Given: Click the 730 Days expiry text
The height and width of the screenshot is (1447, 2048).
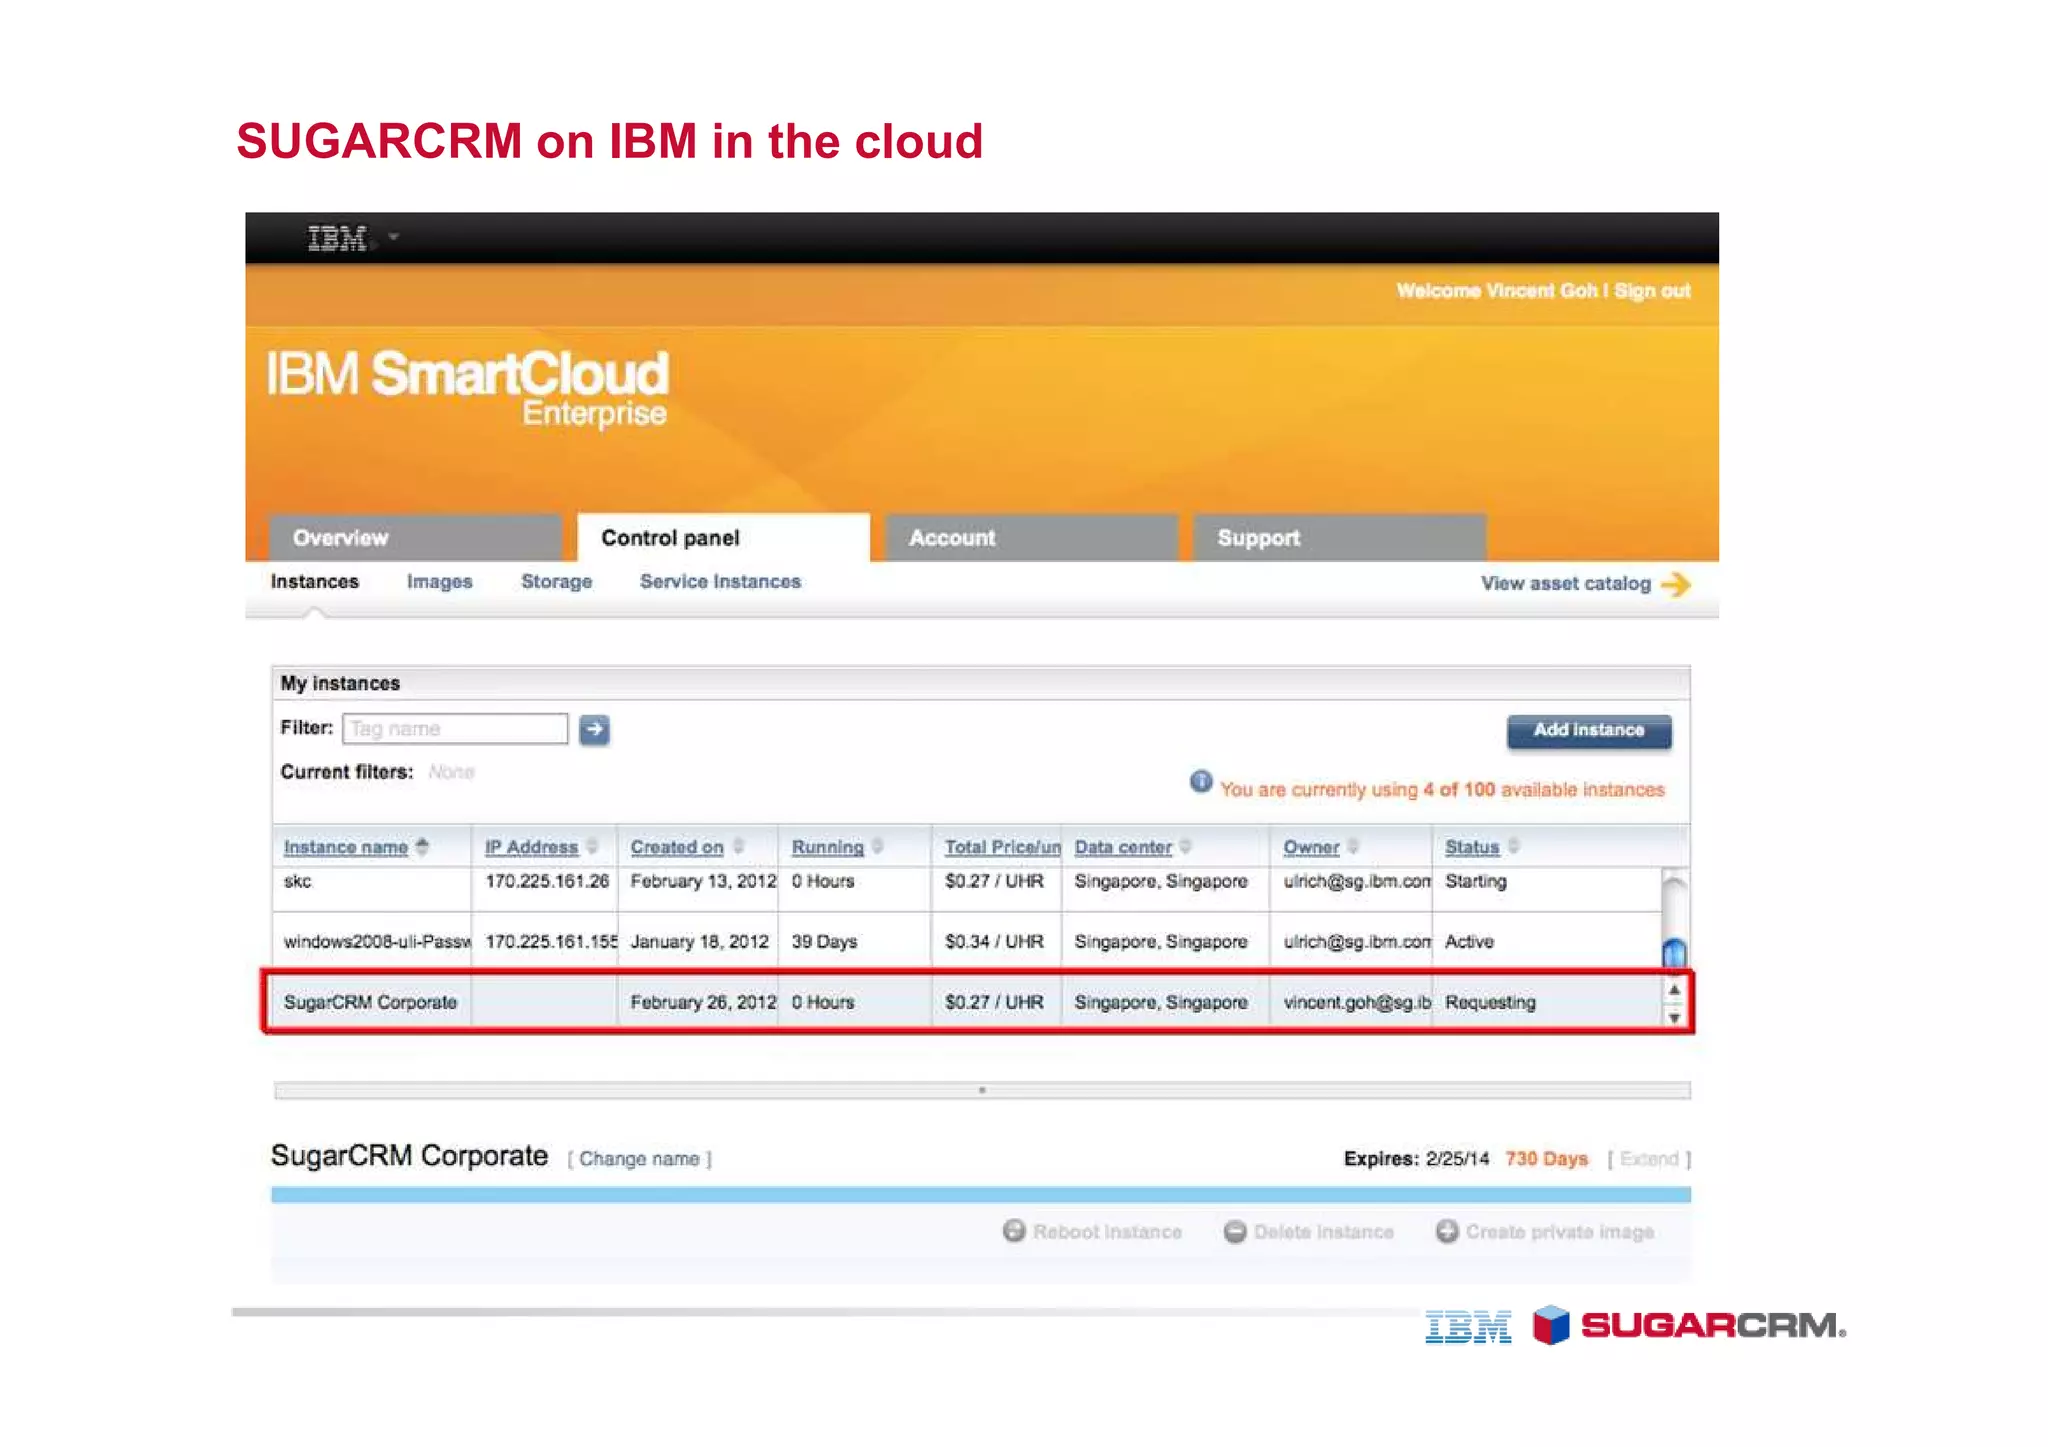Looking at the screenshot, I should pyautogui.click(x=1546, y=1159).
